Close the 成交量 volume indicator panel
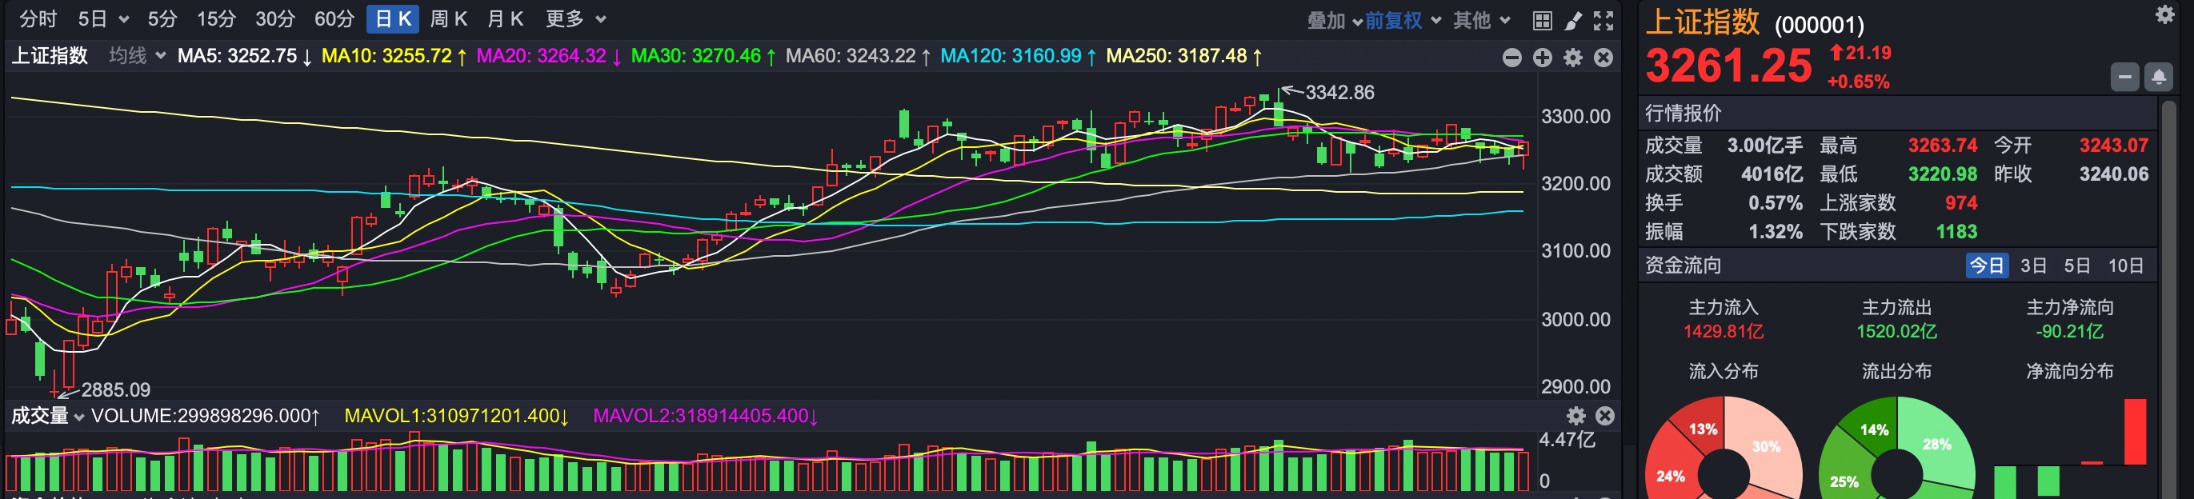Screen dimensions: 2194x499 click(x=1605, y=416)
